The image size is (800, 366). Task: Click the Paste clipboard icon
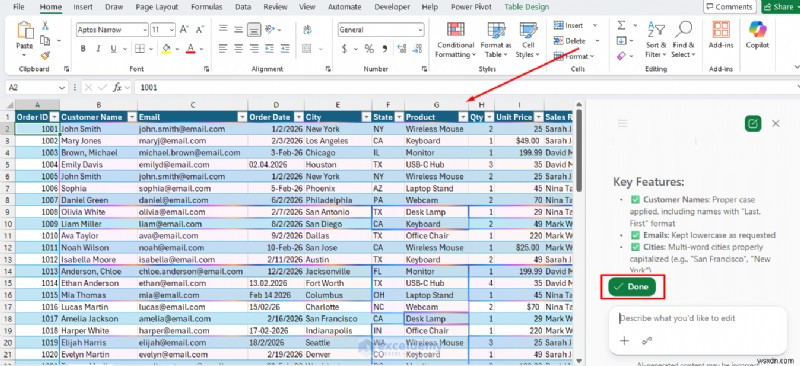click(x=24, y=30)
